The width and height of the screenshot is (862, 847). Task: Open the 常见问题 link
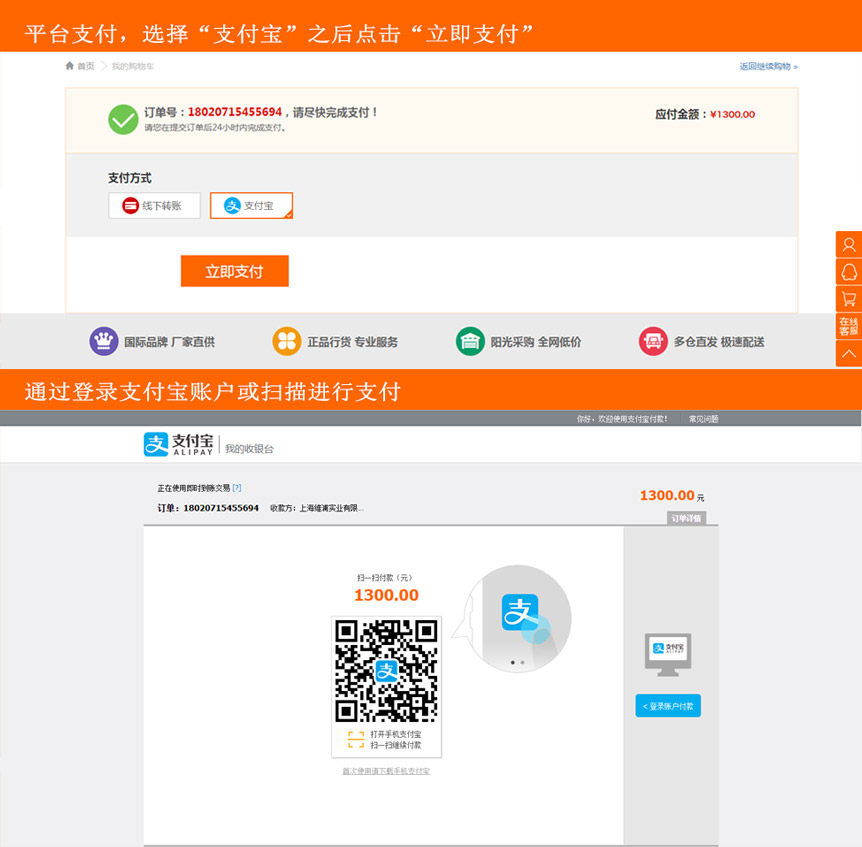point(703,419)
